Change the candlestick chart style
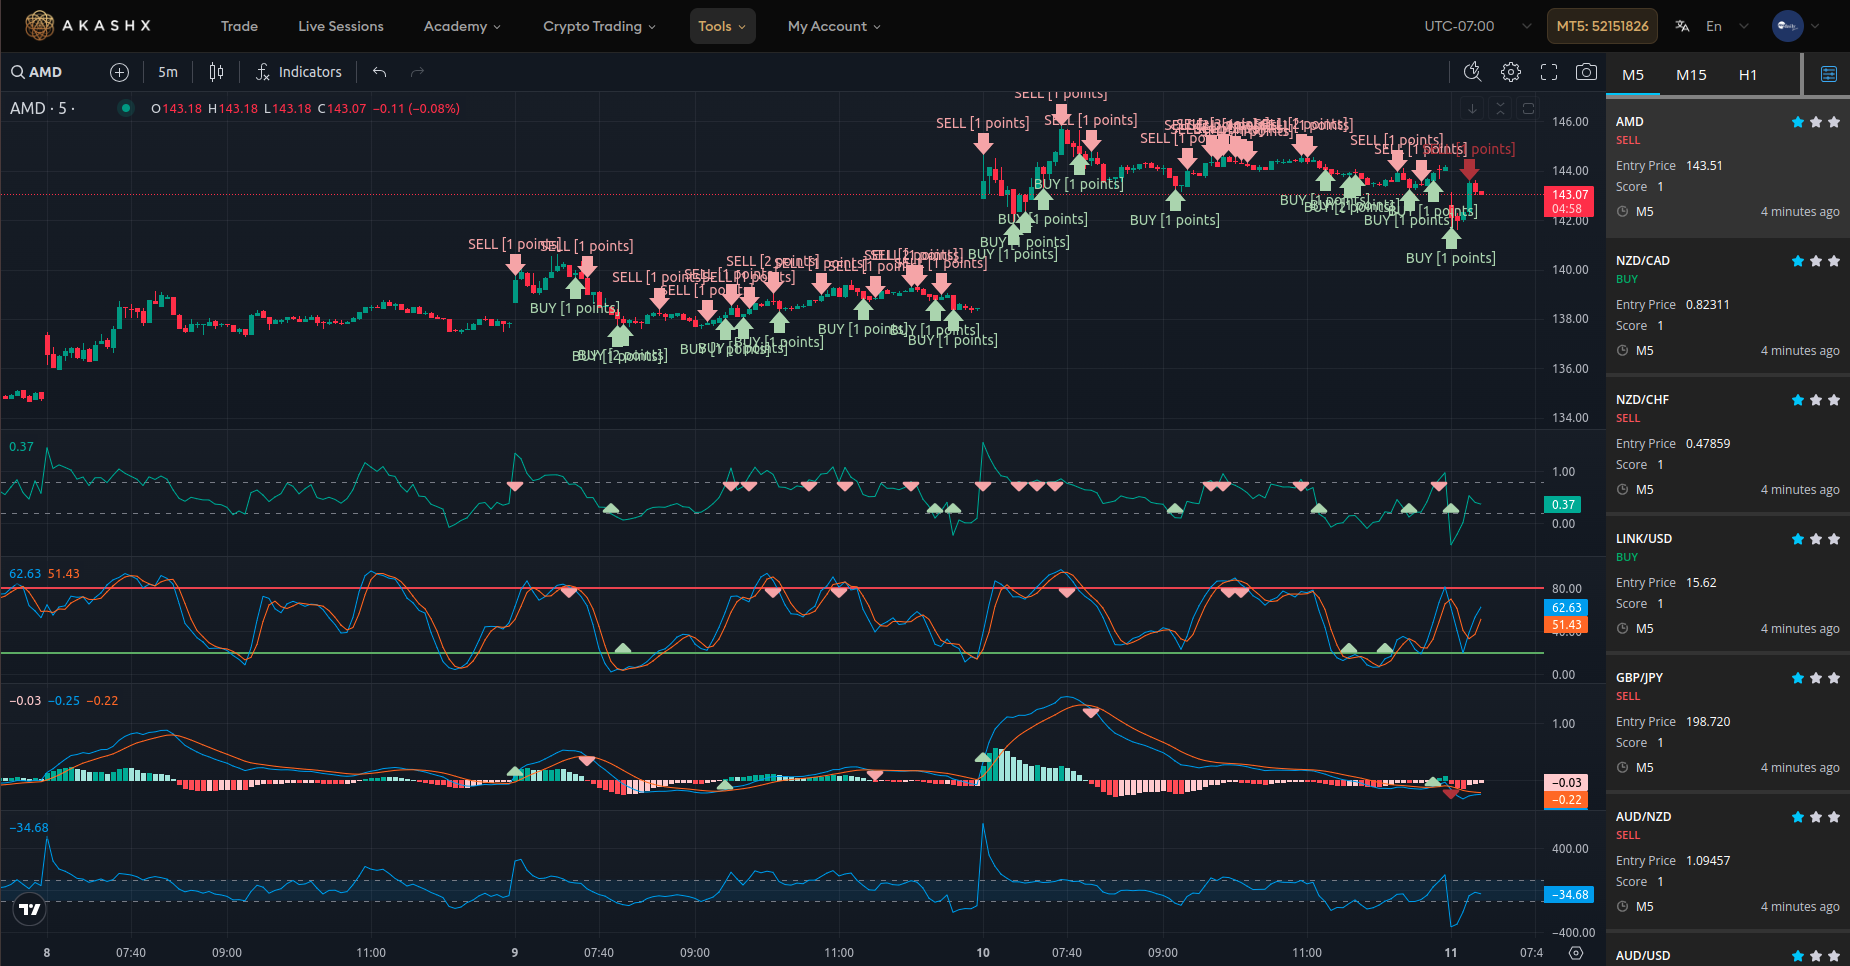 coord(216,72)
